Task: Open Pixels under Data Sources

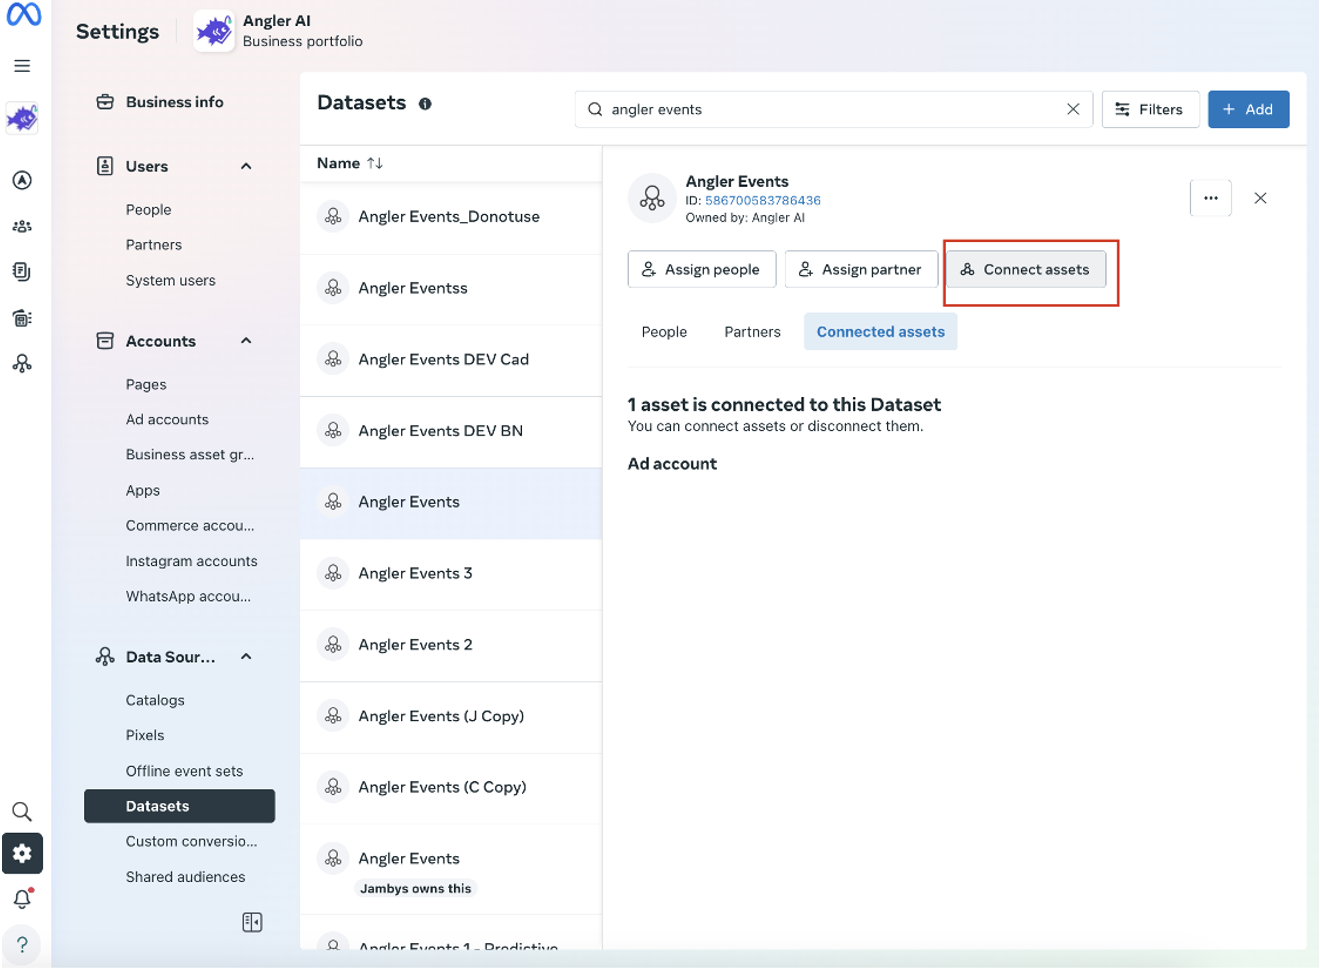Action: click(145, 736)
